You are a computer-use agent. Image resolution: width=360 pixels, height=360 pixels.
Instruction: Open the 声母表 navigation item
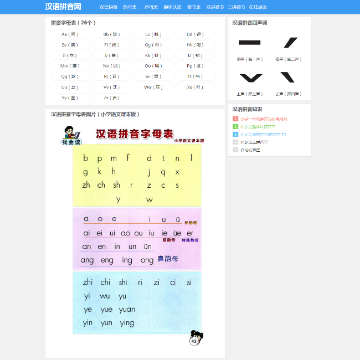(151, 7)
